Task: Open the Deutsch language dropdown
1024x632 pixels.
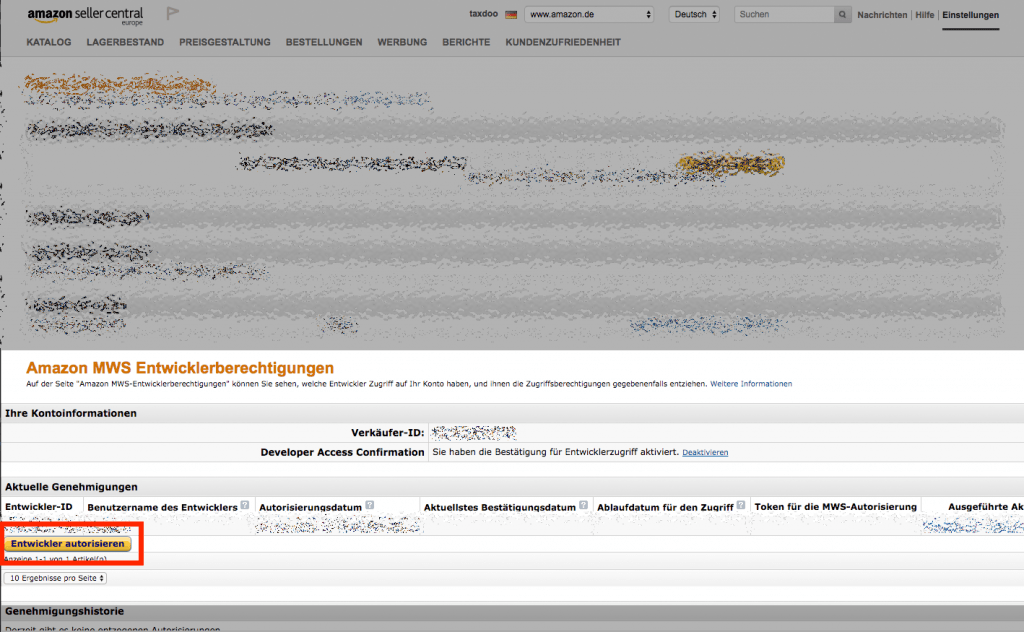Action: click(694, 14)
